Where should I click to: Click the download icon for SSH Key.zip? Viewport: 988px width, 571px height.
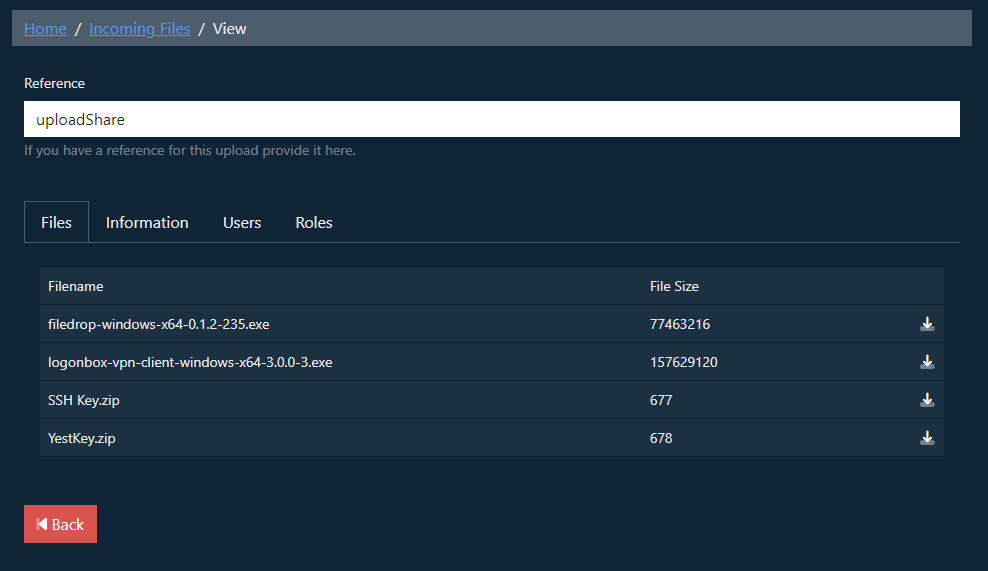[927, 400]
